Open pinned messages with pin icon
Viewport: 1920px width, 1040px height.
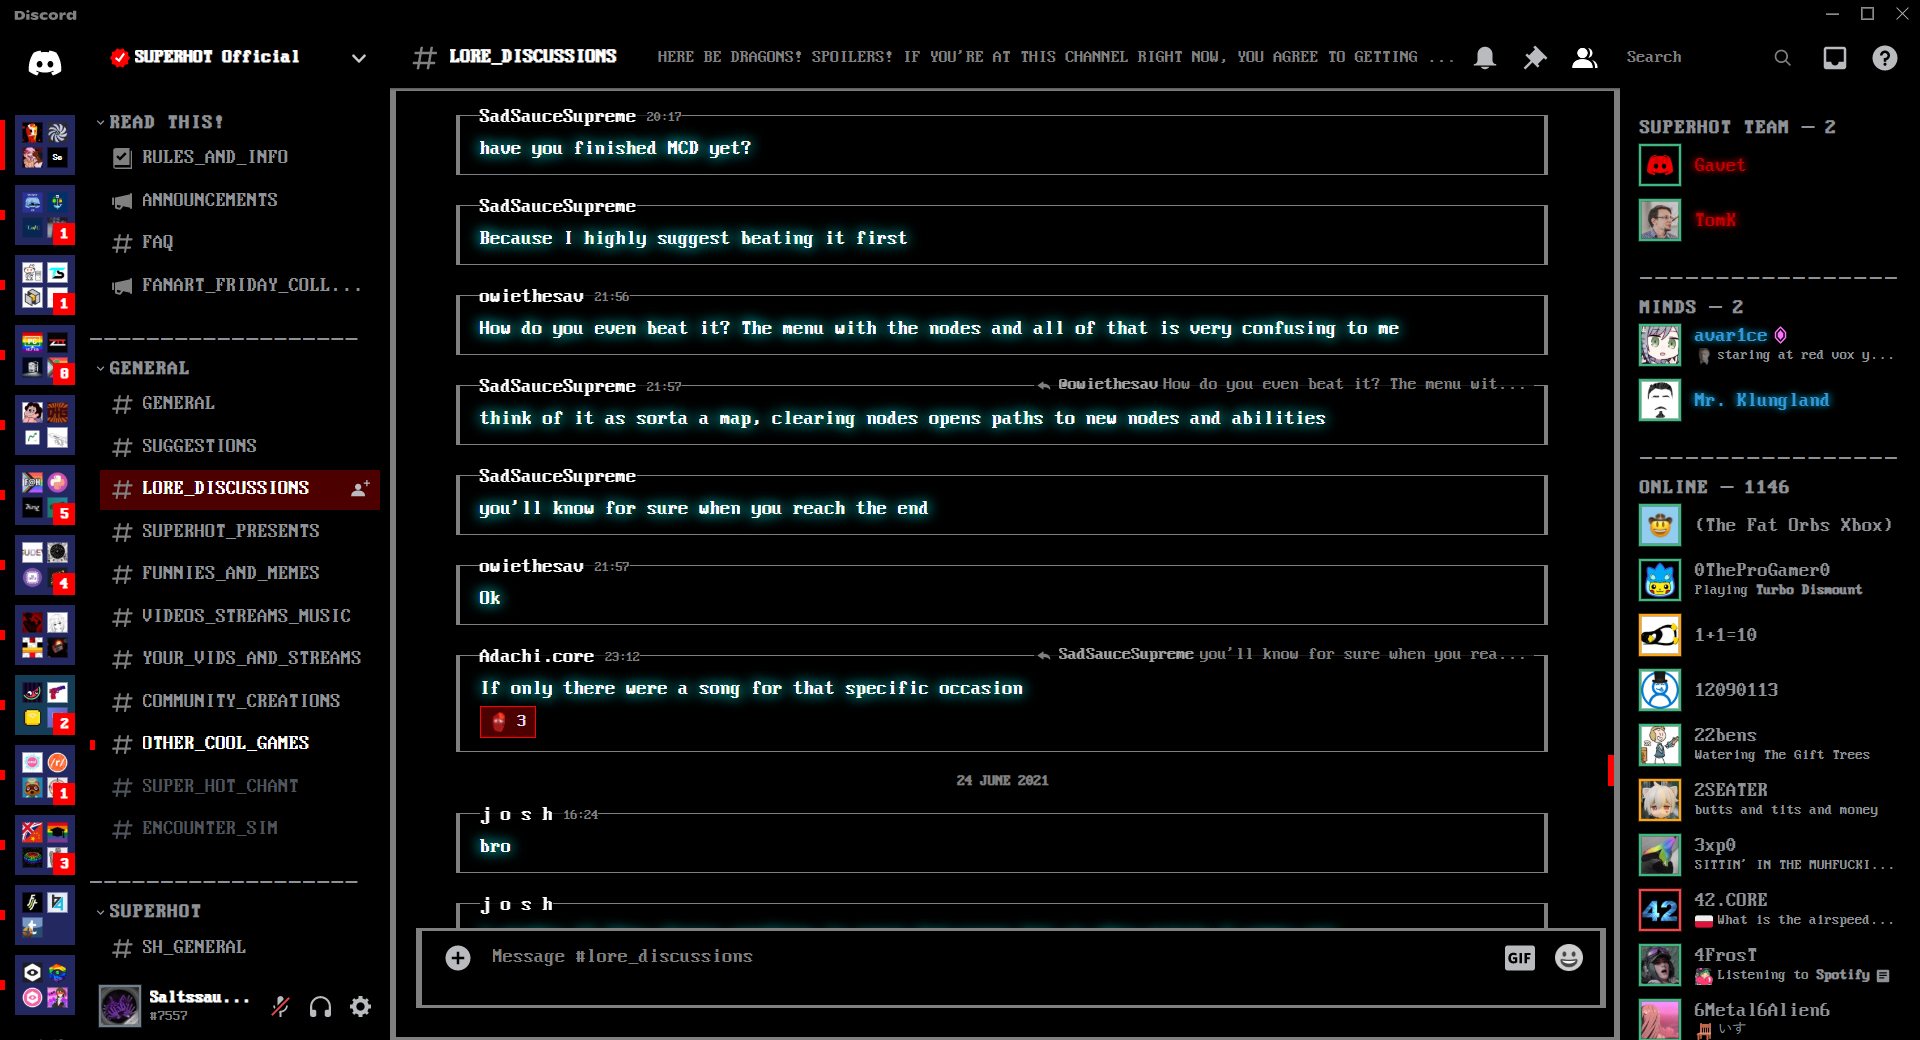[1534, 58]
